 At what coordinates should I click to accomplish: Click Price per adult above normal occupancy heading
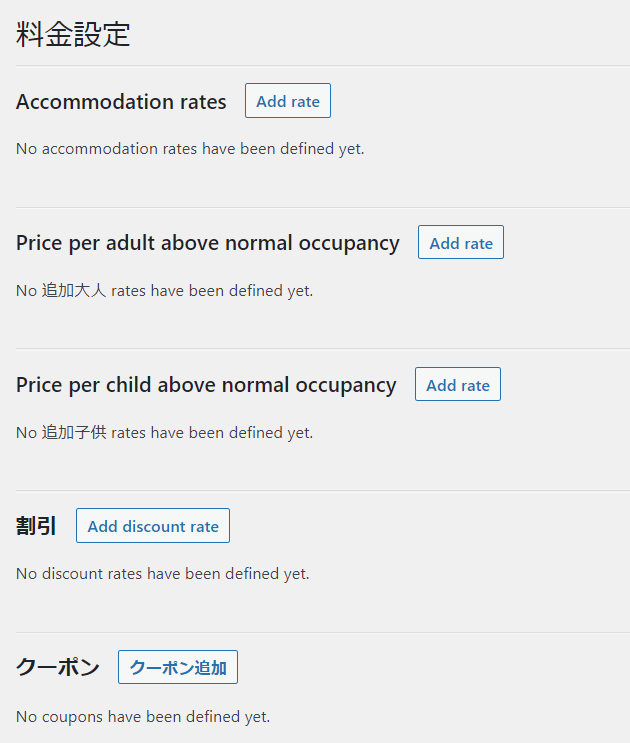point(208,243)
